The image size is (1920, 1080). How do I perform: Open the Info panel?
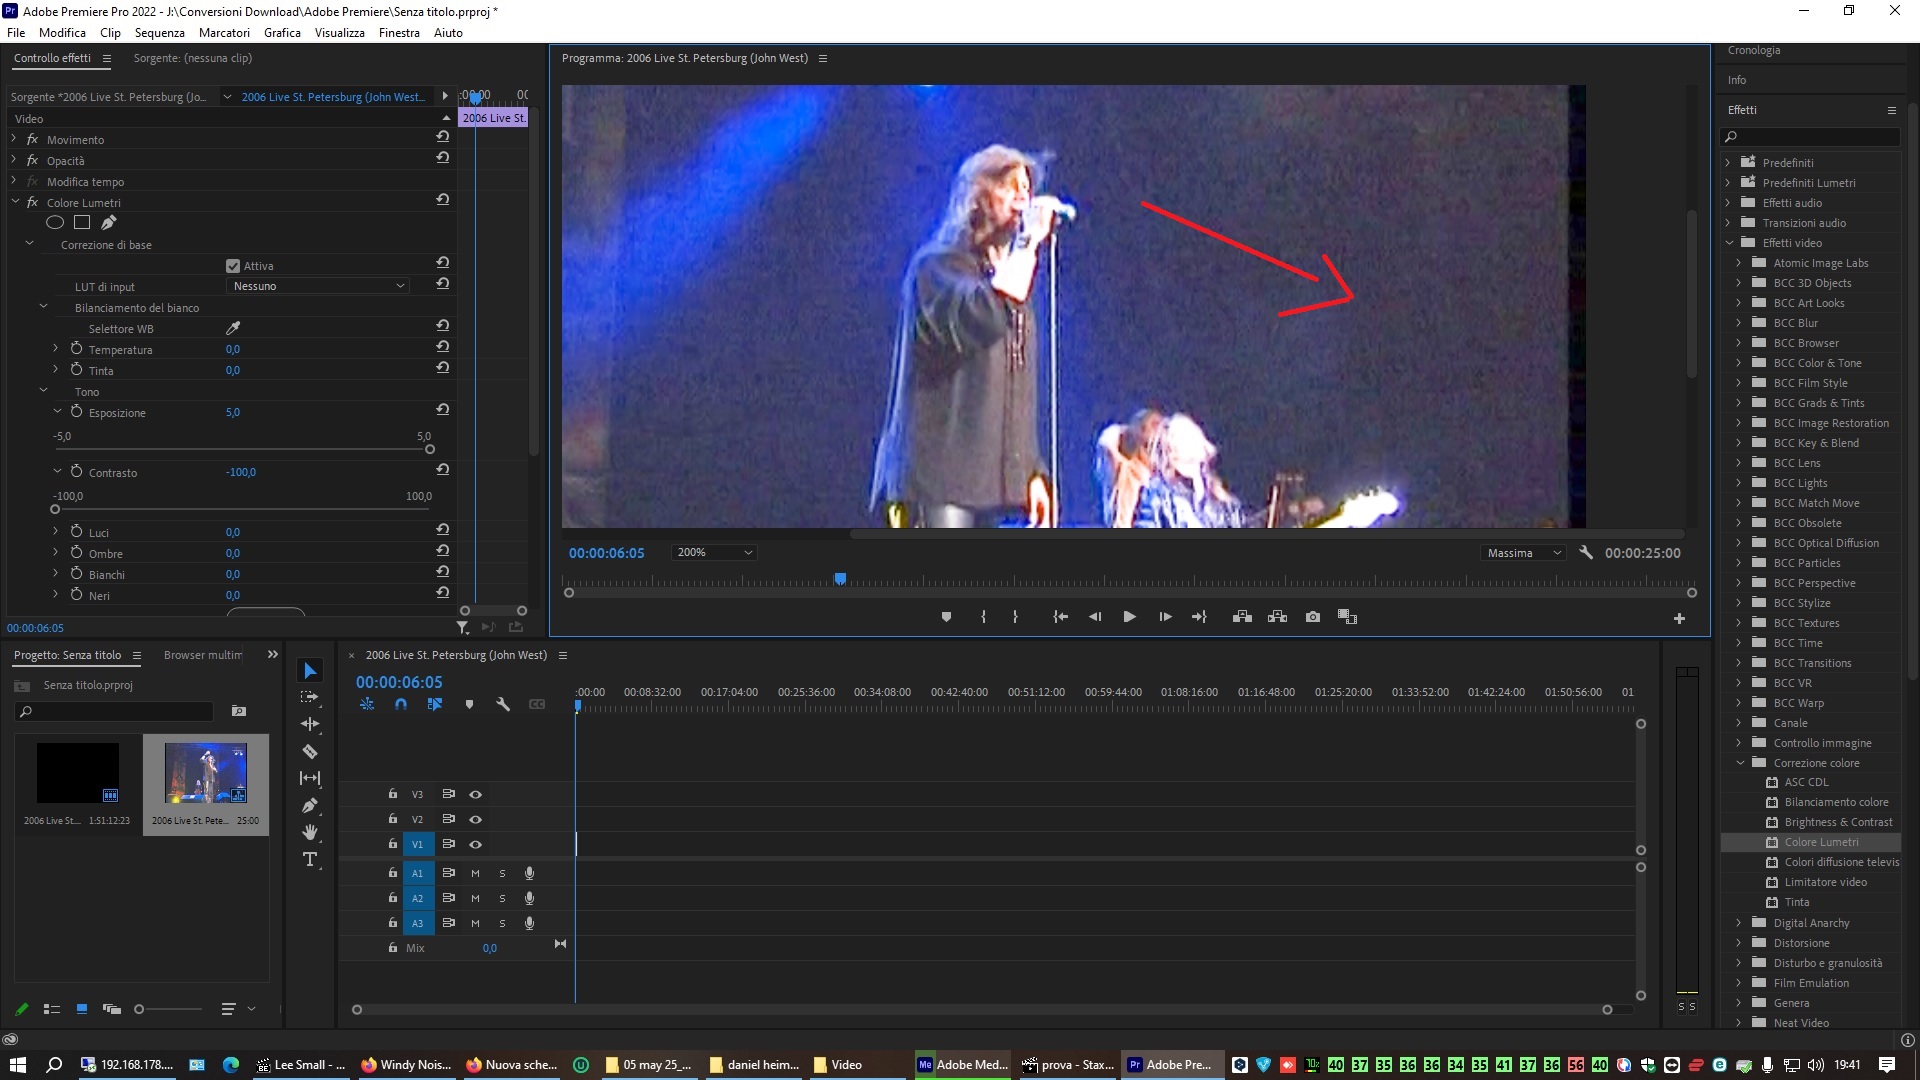pos(1737,80)
